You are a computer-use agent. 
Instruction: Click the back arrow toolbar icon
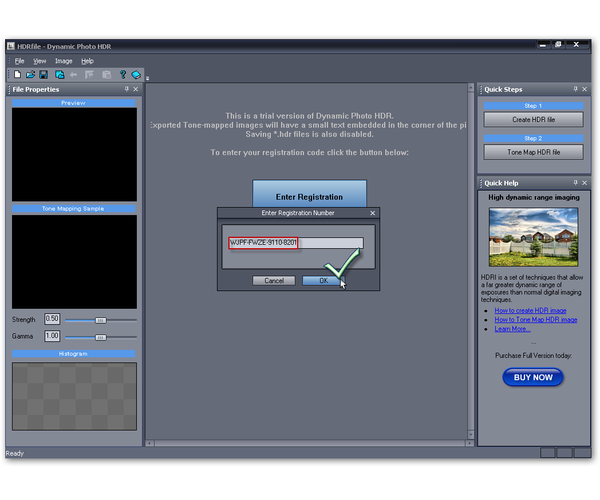click(x=73, y=75)
